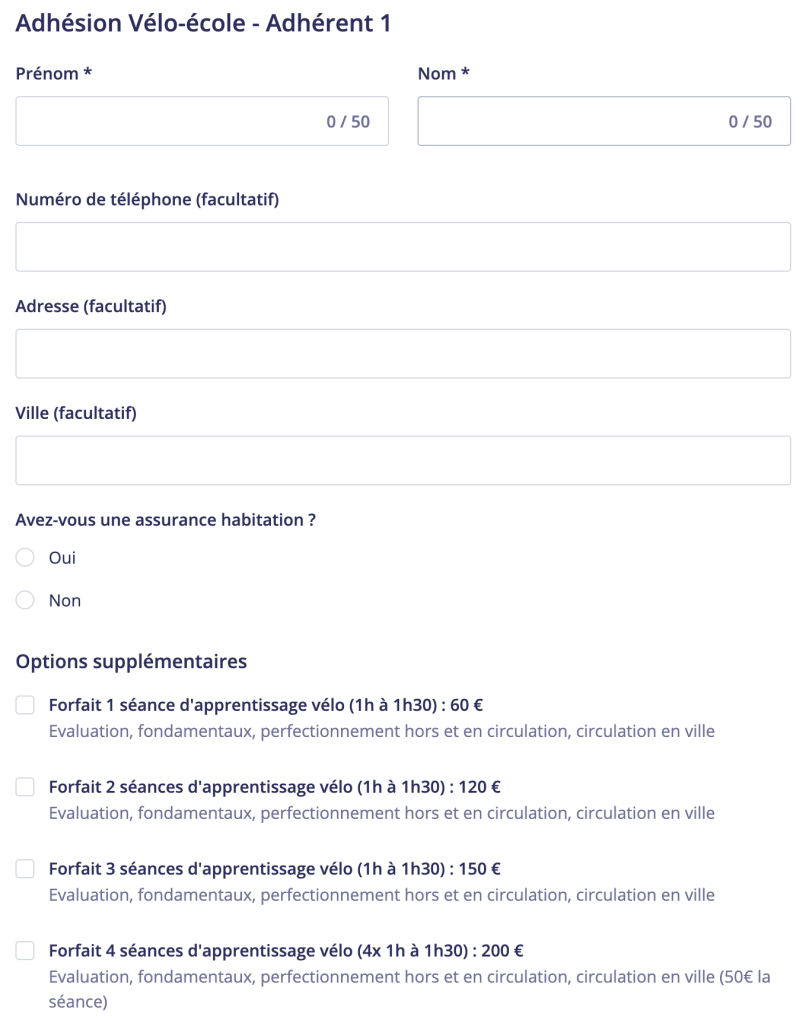Viewport: 809px width, 1023px height.
Task: Tick the Forfait 1 séance 60 € checkbox
Action: tap(25, 706)
